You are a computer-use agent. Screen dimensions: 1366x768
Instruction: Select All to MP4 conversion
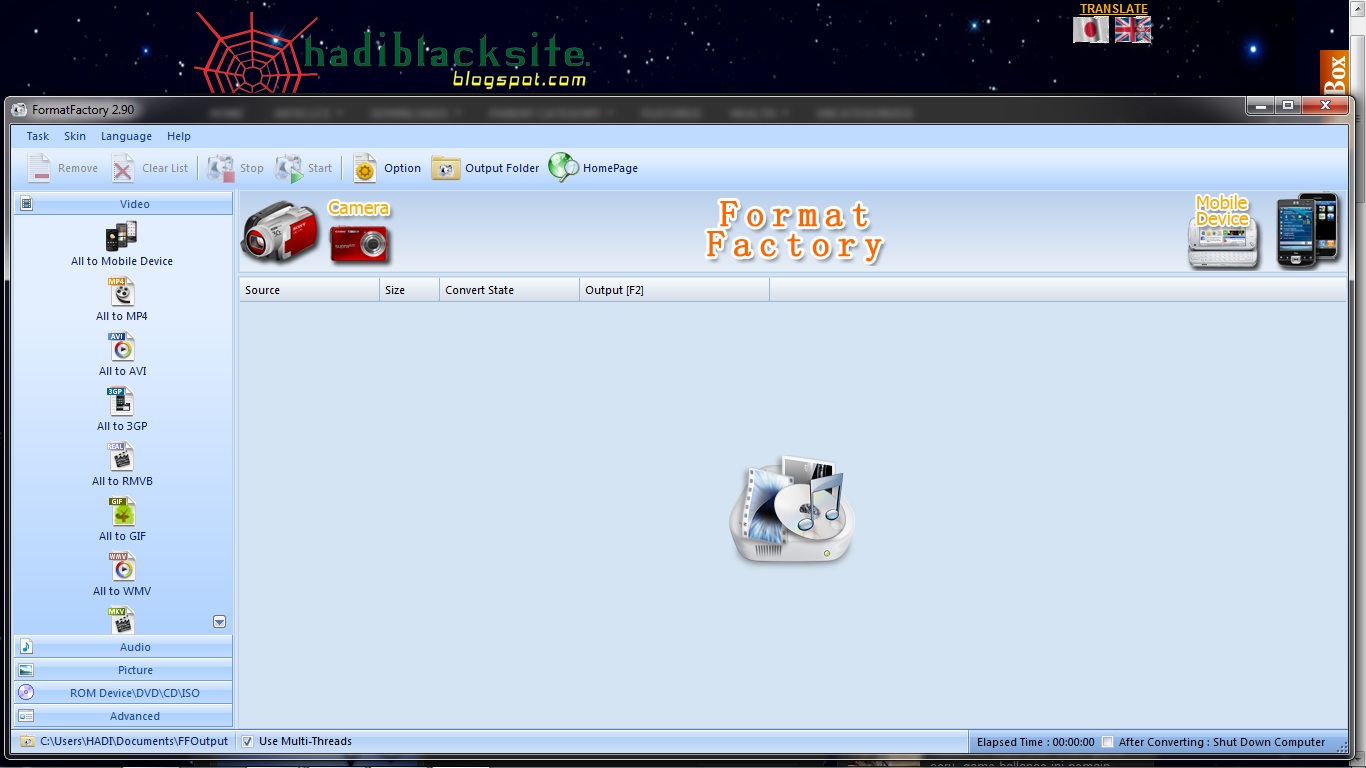tap(121, 298)
